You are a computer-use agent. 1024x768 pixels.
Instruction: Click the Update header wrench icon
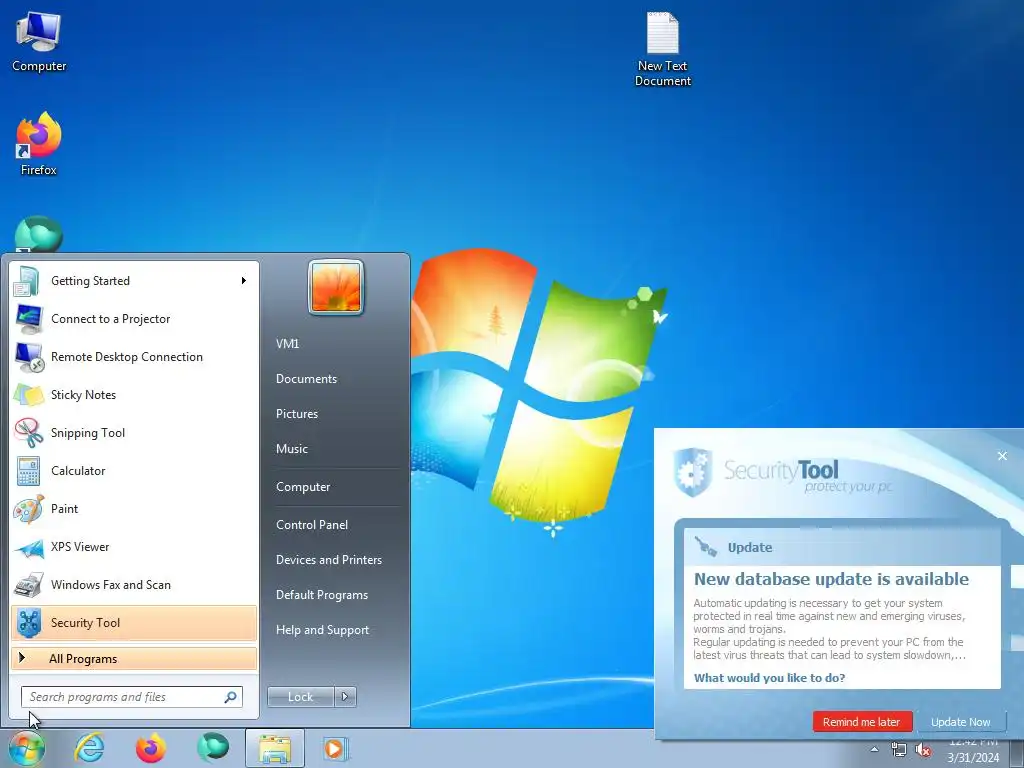(x=705, y=546)
